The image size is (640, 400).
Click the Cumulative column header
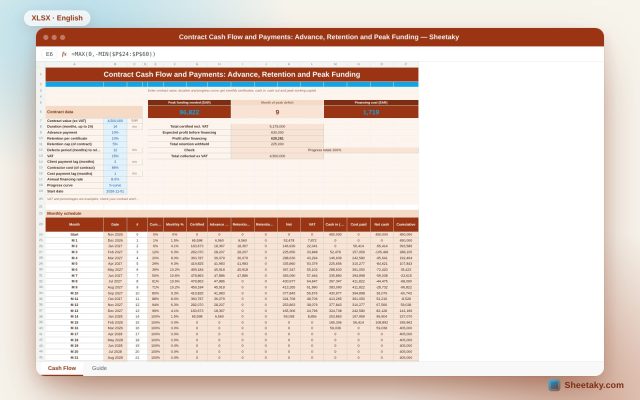click(x=406, y=224)
